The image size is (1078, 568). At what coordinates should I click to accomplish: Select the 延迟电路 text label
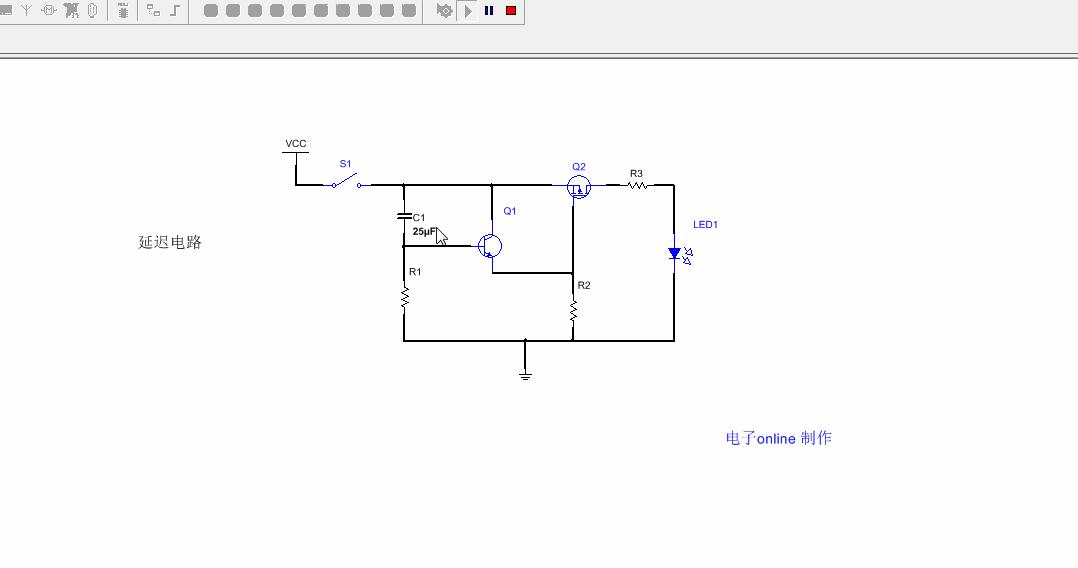170,242
